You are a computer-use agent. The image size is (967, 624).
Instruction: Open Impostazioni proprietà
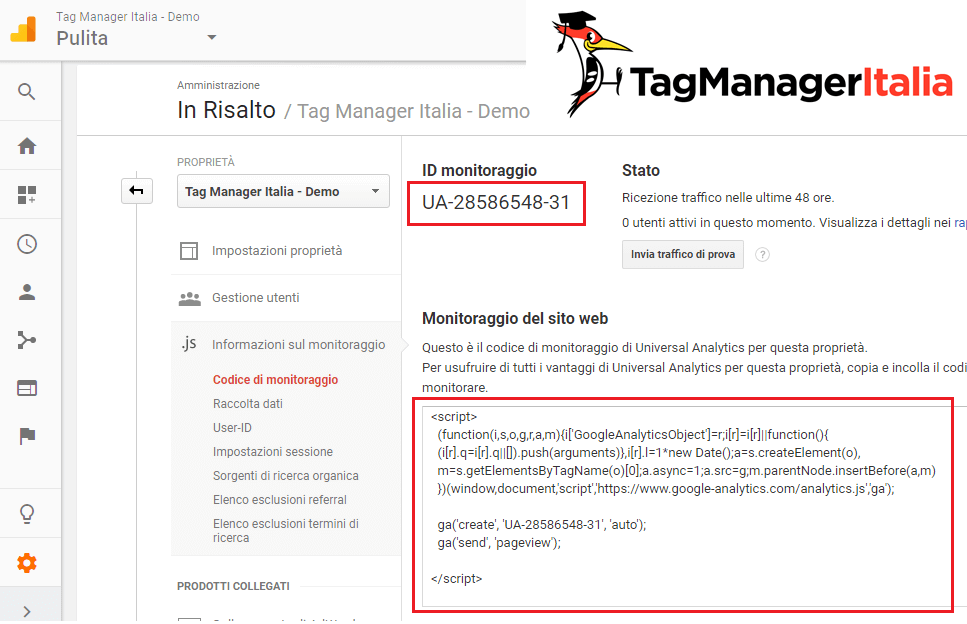[x=277, y=251]
